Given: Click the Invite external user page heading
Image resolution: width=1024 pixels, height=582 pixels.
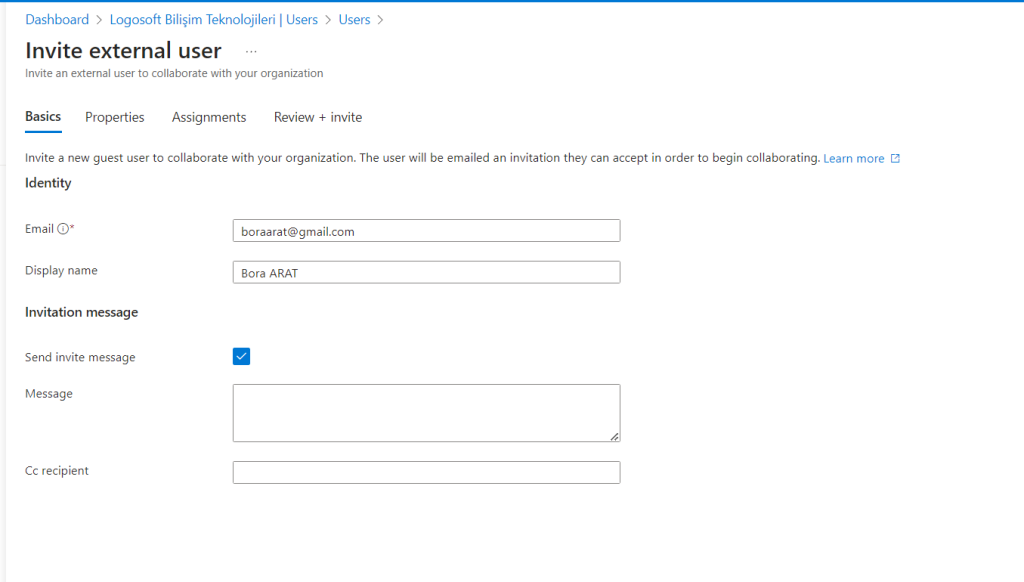Looking at the screenshot, I should coord(123,50).
